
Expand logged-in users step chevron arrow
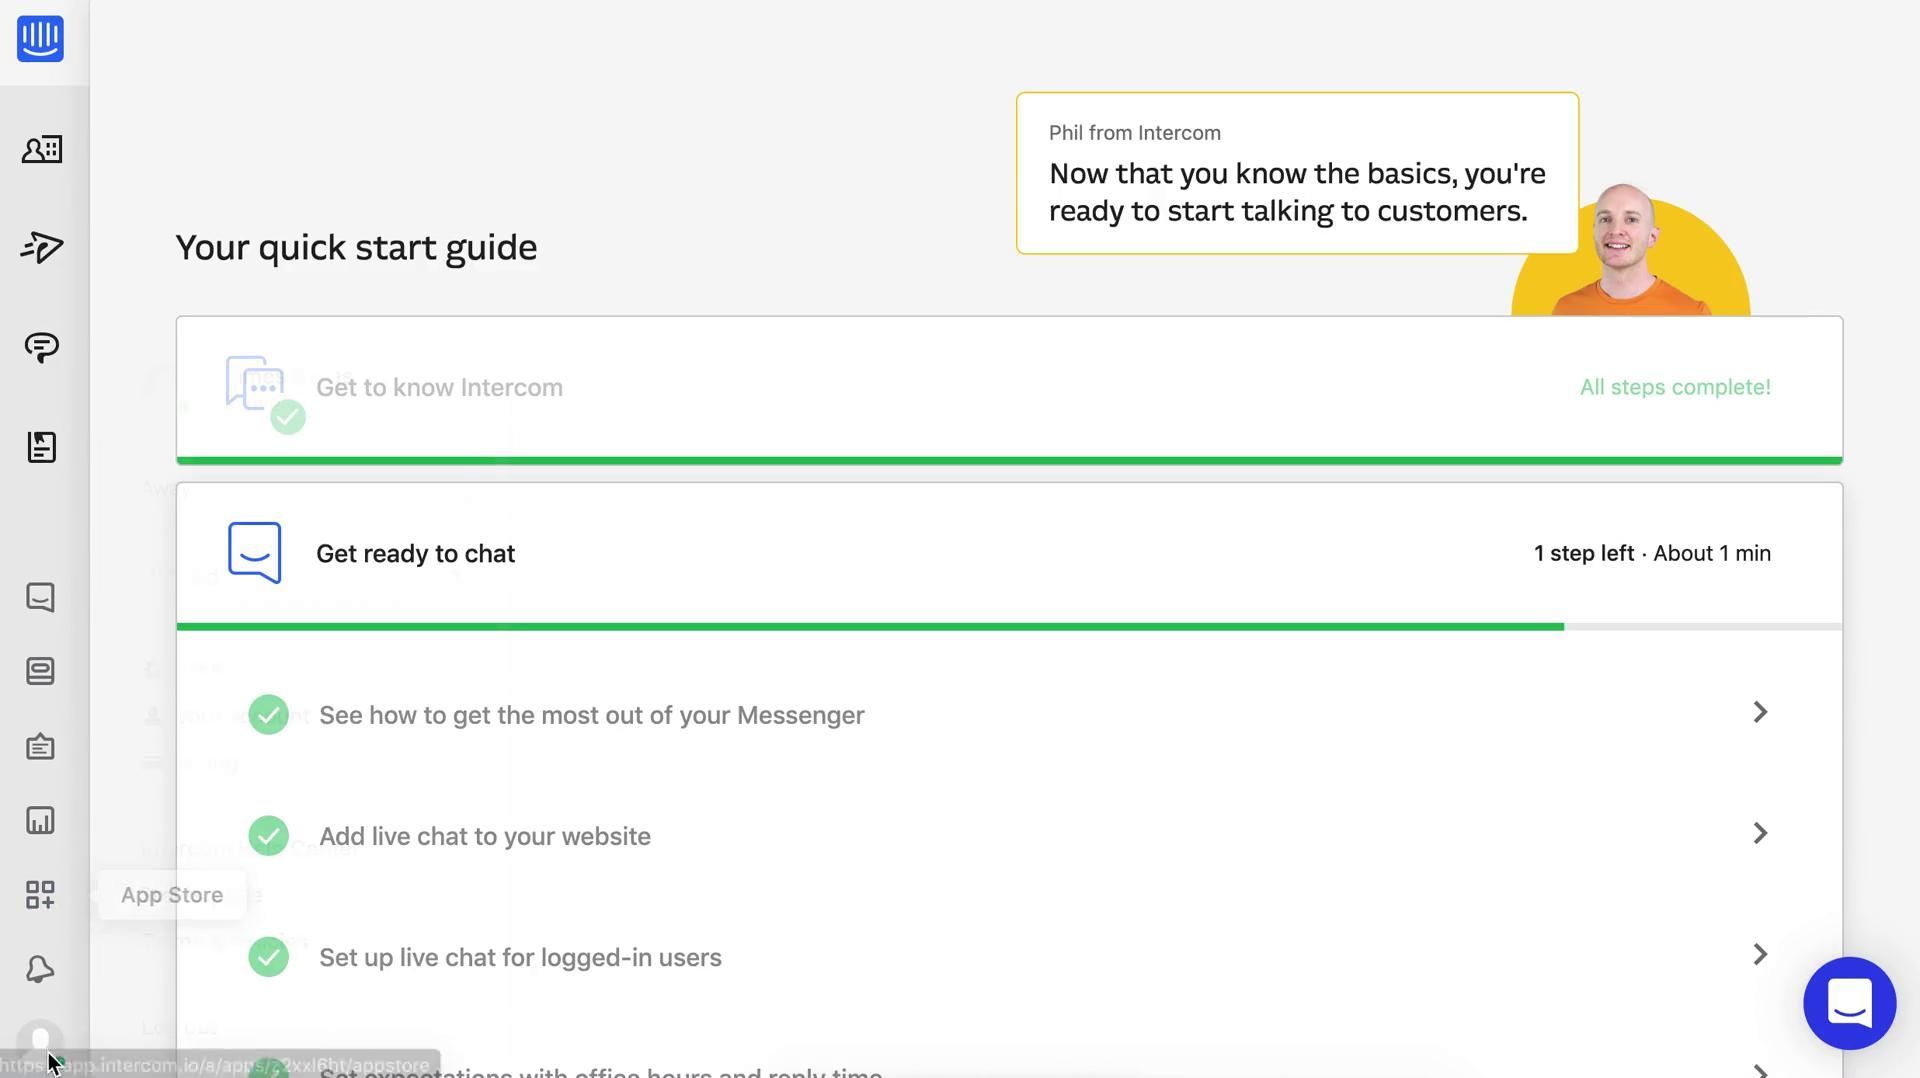[x=1760, y=954]
